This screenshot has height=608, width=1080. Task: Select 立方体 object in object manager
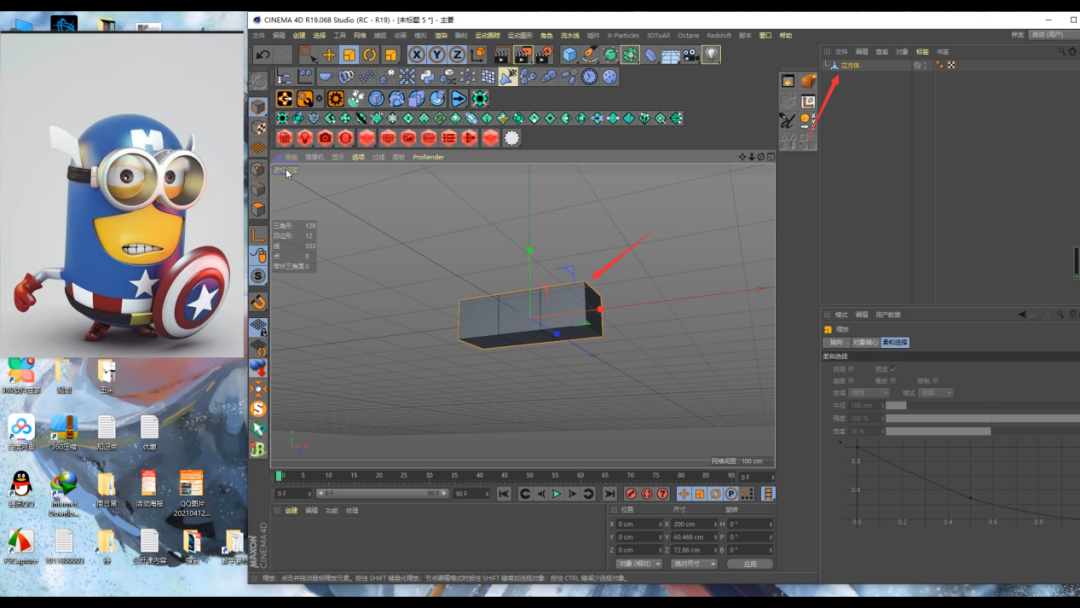(x=850, y=65)
